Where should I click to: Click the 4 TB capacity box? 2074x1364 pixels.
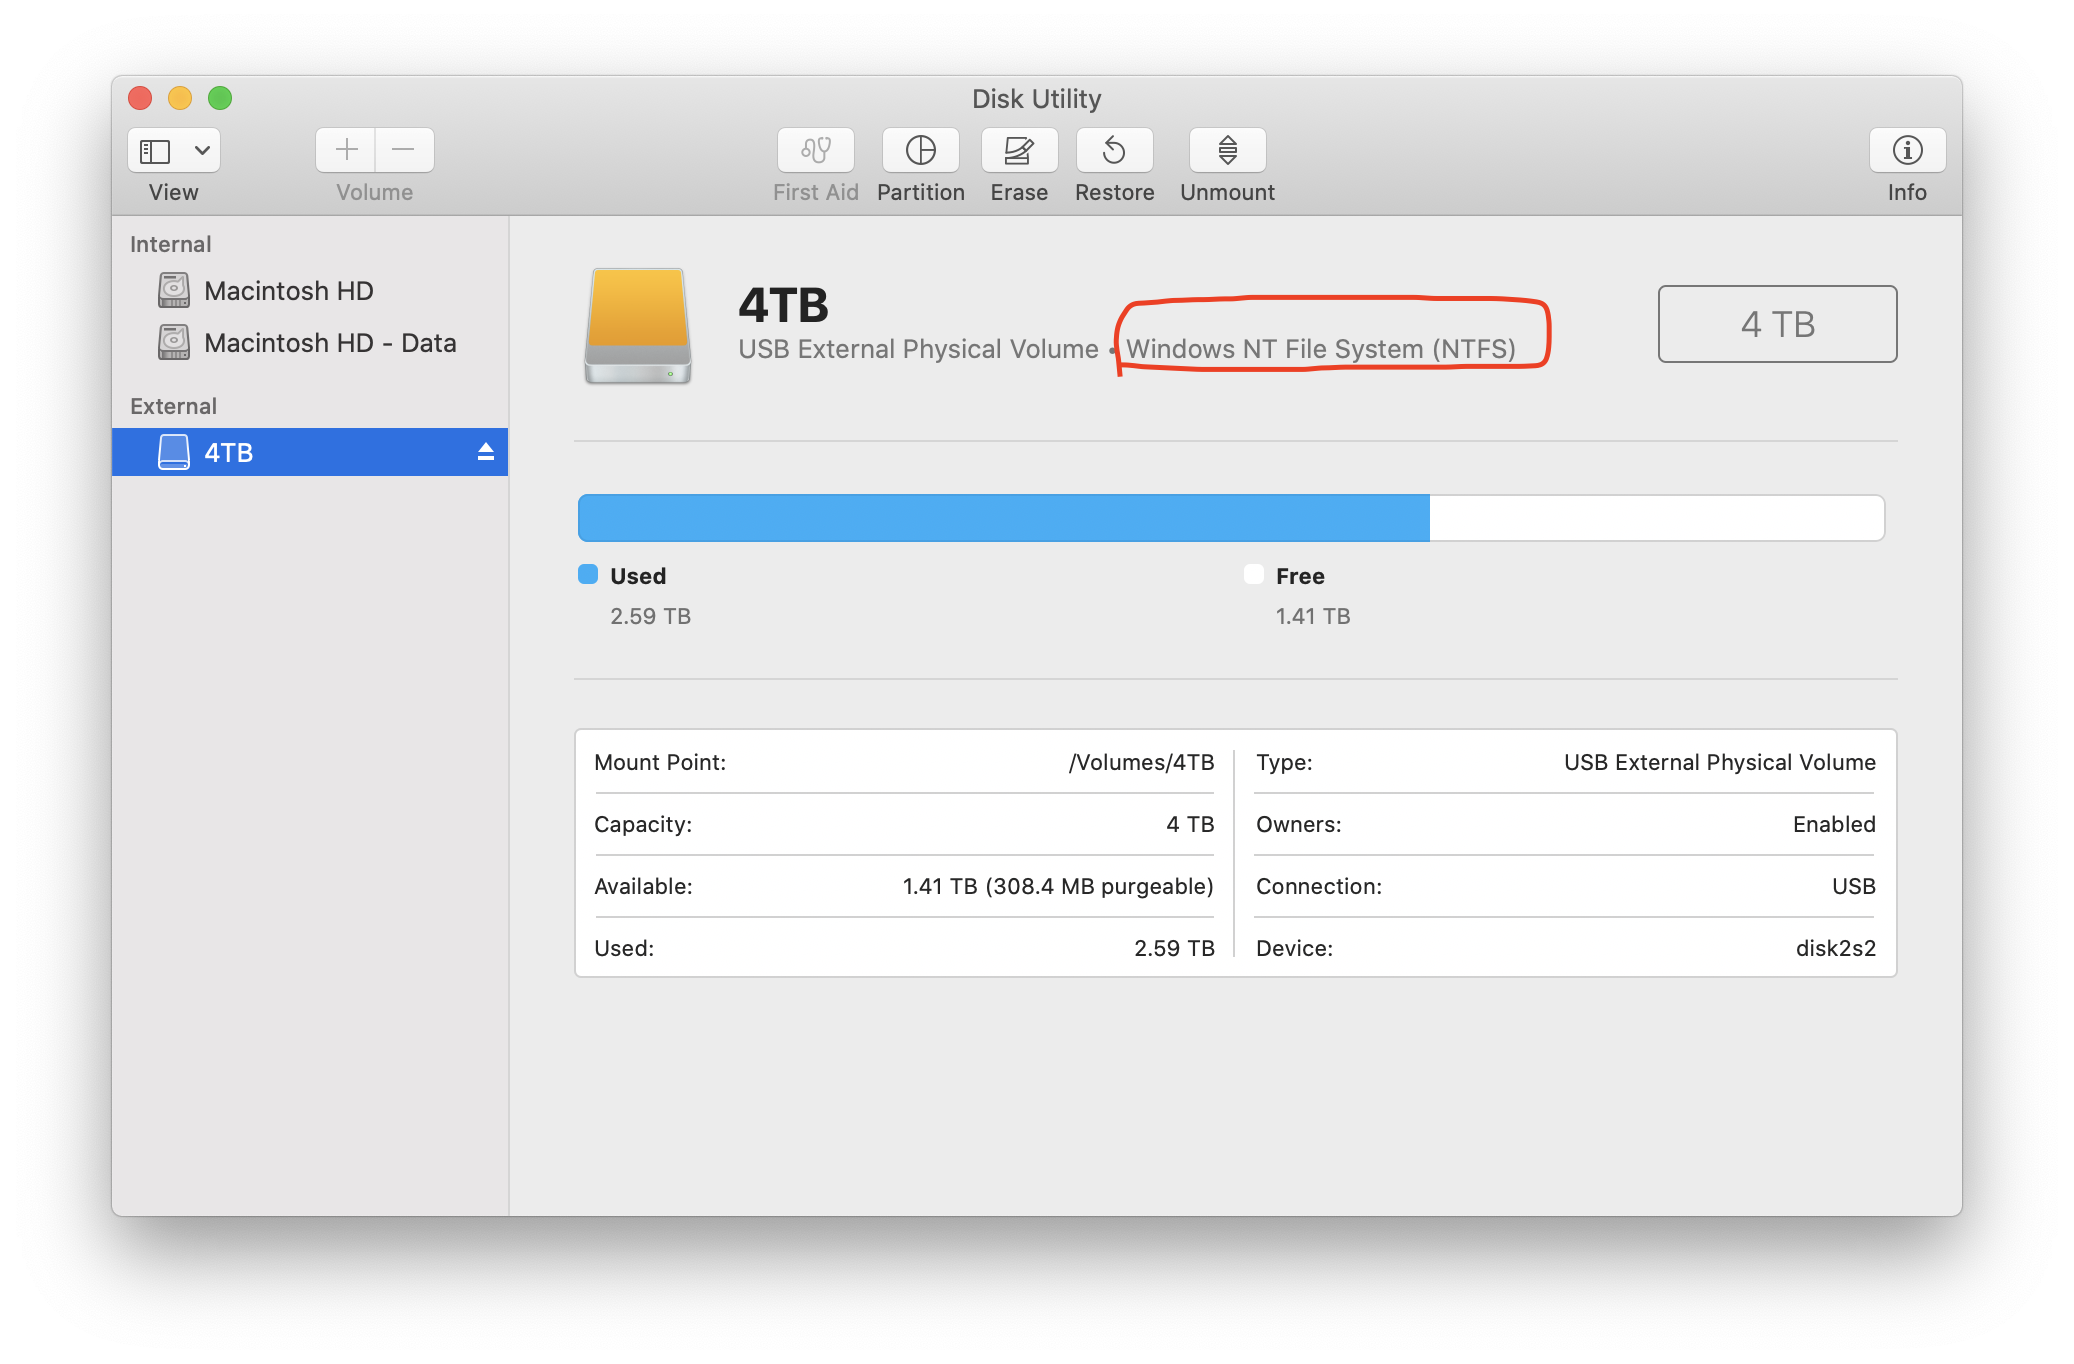pos(1776,324)
